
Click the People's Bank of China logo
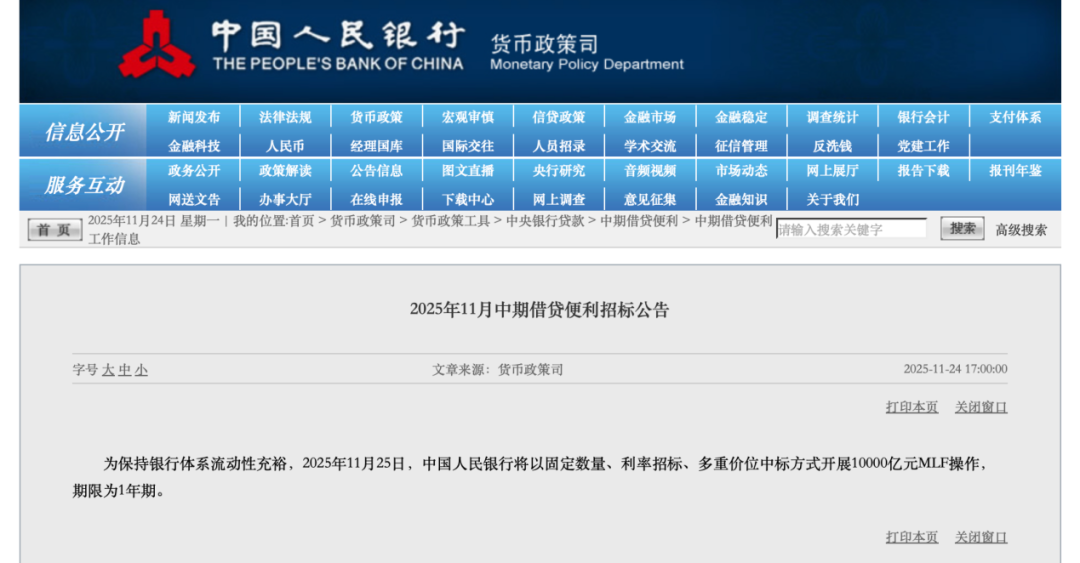click(x=157, y=44)
